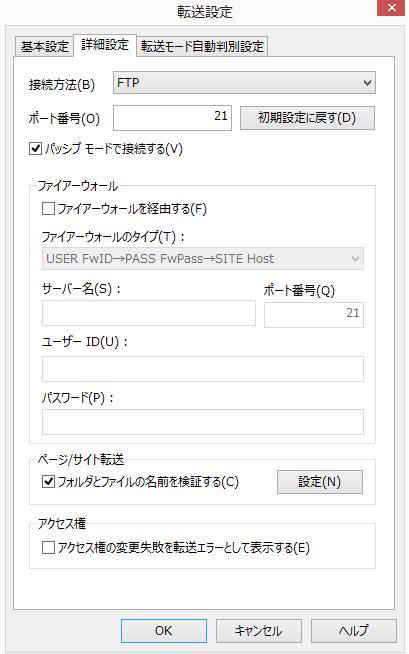The height and width of the screenshot is (654, 409).
Task: Open the 接続方法 FTP dropdown
Action: point(244,83)
